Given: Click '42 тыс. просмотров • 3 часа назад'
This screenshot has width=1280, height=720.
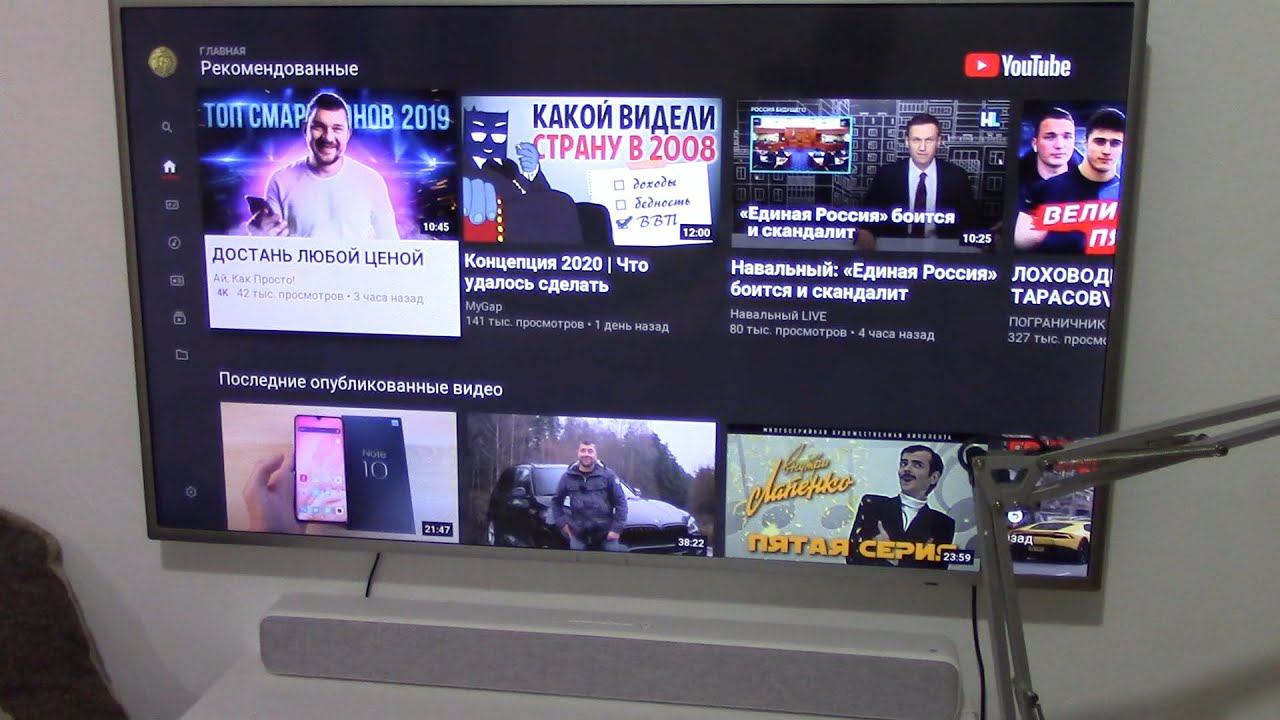Looking at the screenshot, I should click(x=330, y=297).
